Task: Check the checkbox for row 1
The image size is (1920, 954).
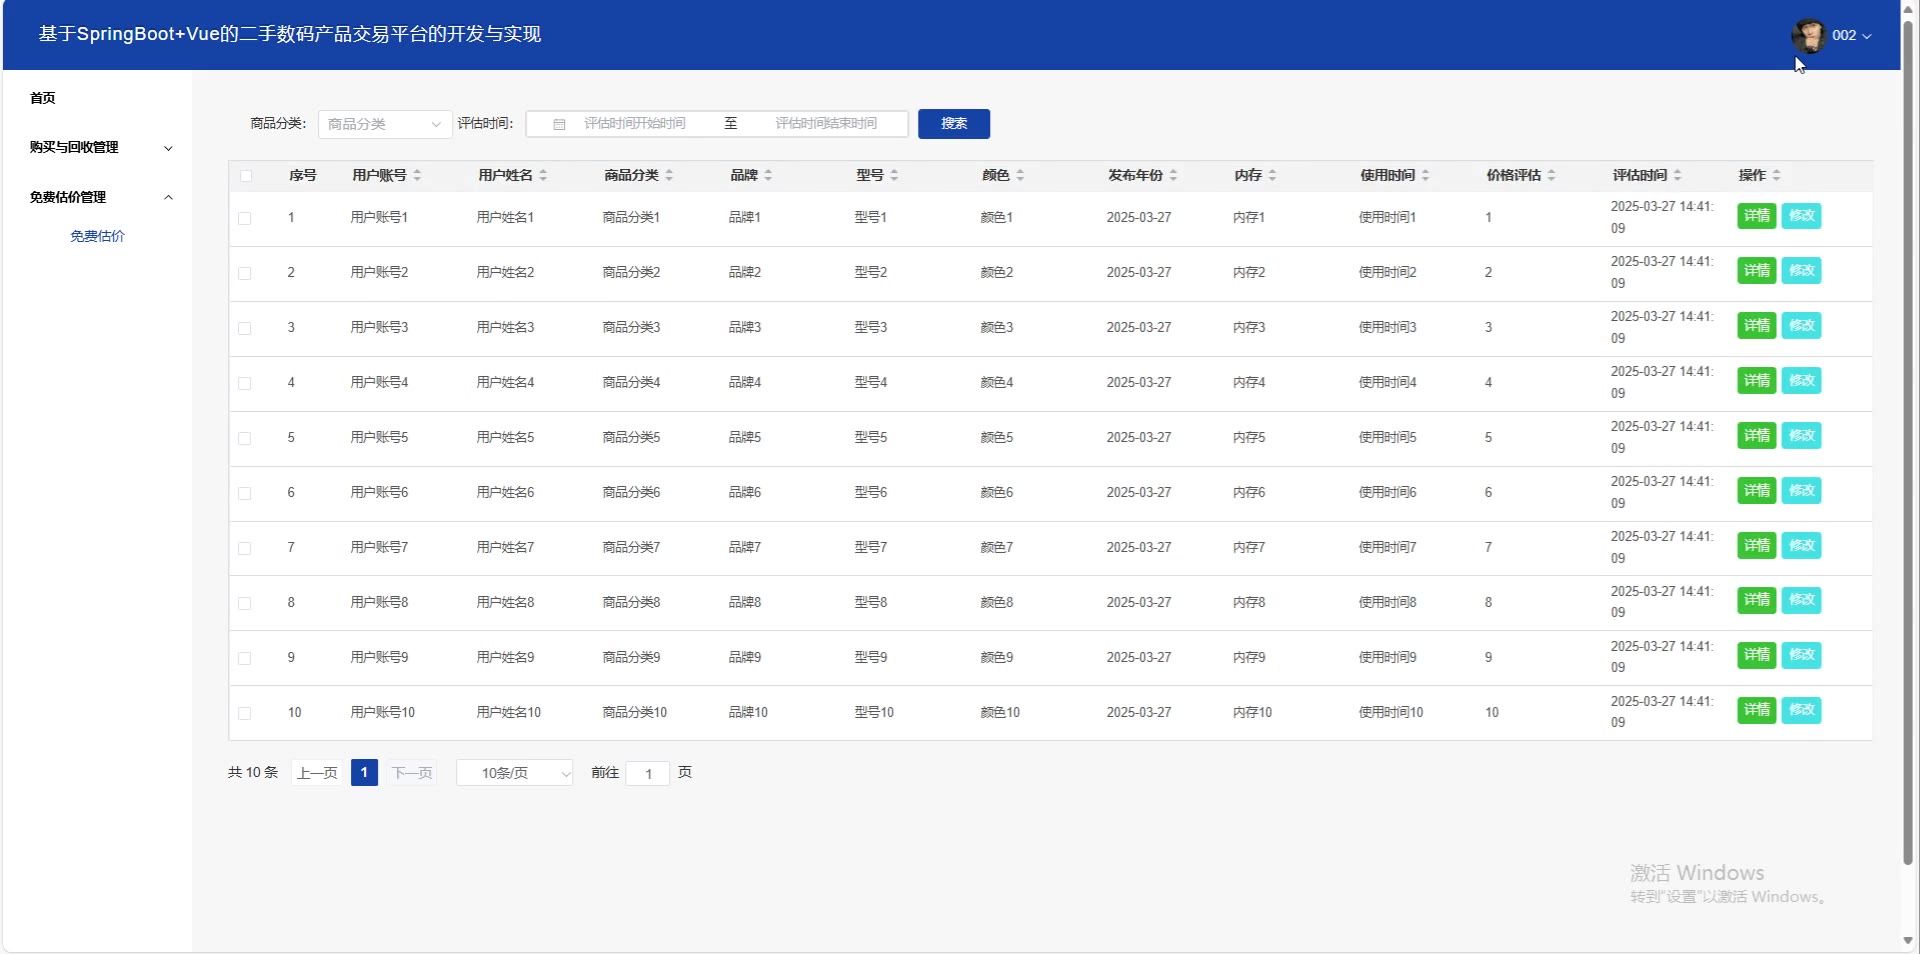Action: click(245, 218)
